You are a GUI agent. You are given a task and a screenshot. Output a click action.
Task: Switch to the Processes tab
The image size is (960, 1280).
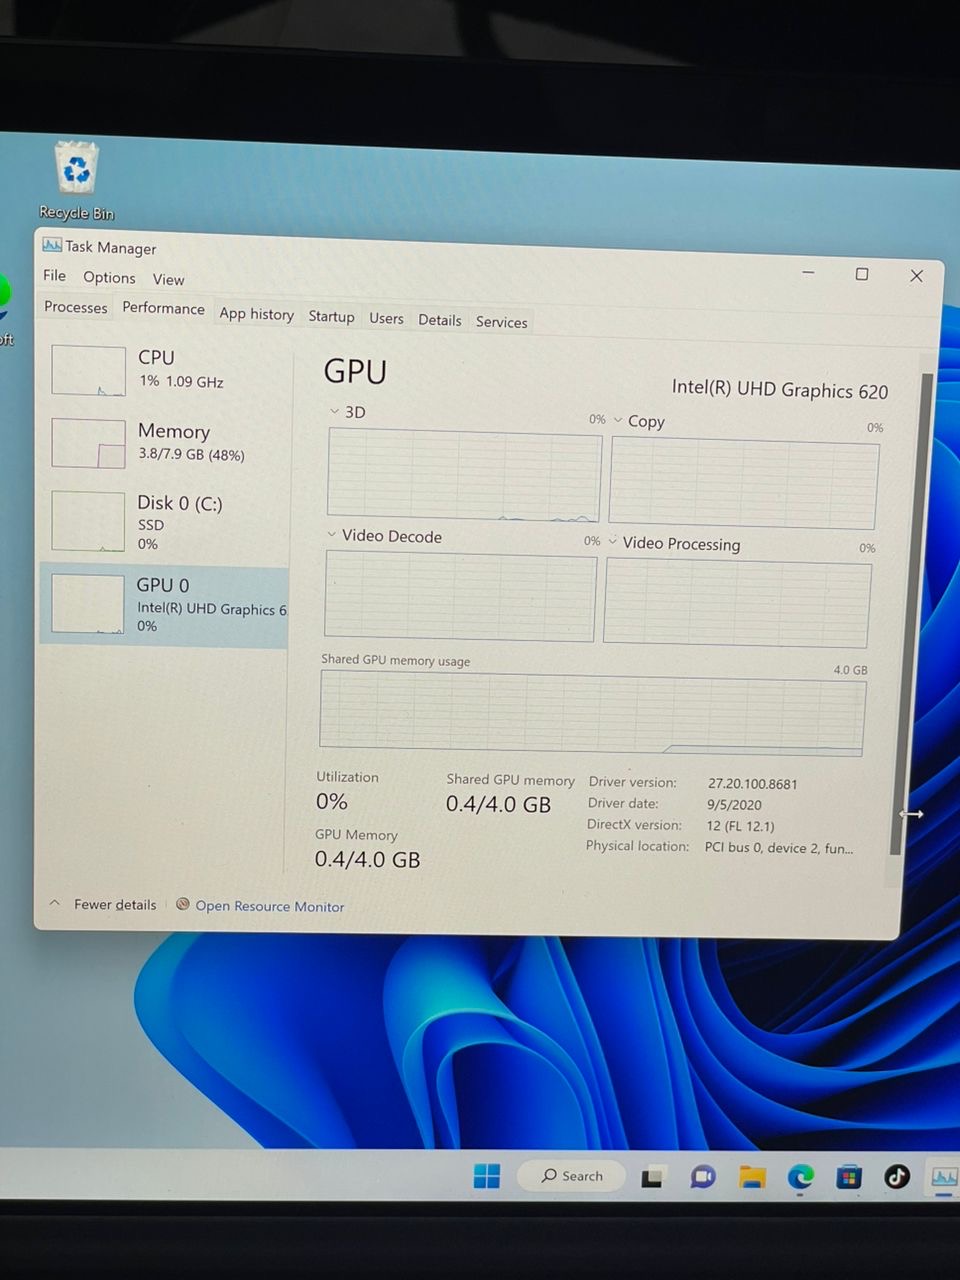tap(75, 307)
